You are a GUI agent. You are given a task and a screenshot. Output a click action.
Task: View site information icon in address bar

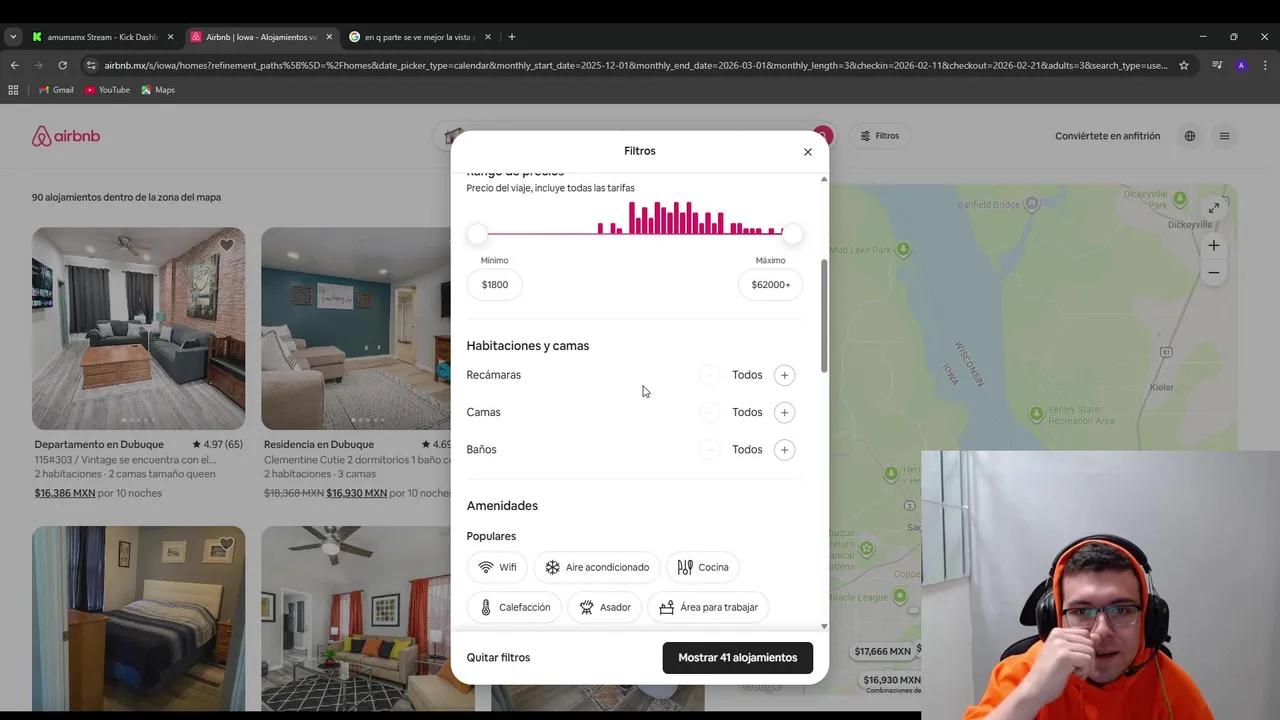(x=91, y=65)
